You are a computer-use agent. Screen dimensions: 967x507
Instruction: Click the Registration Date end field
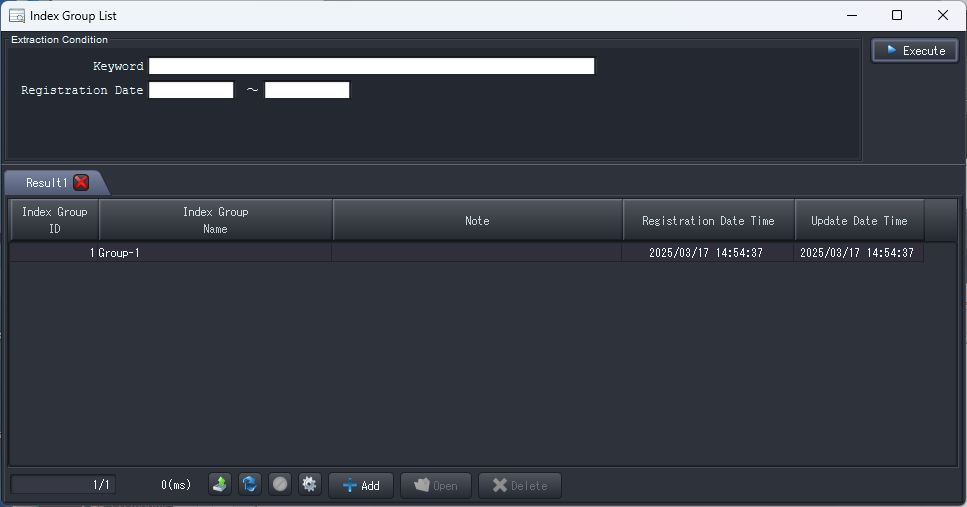(307, 90)
